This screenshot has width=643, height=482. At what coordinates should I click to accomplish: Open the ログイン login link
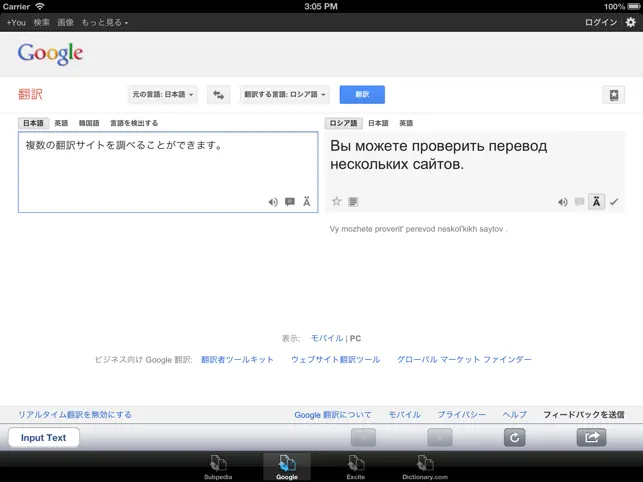(601, 23)
